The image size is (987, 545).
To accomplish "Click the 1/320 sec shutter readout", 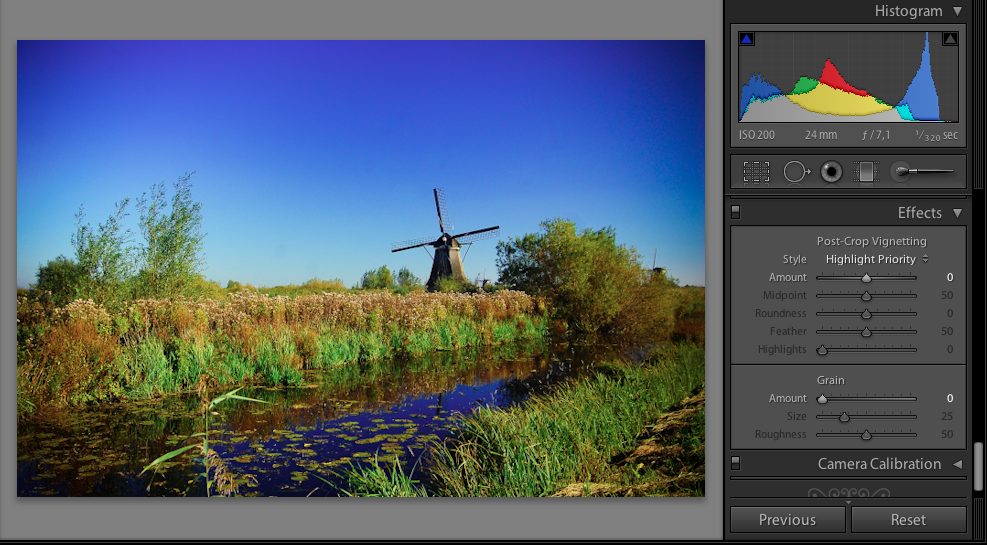I will pyautogui.click(x=936, y=135).
